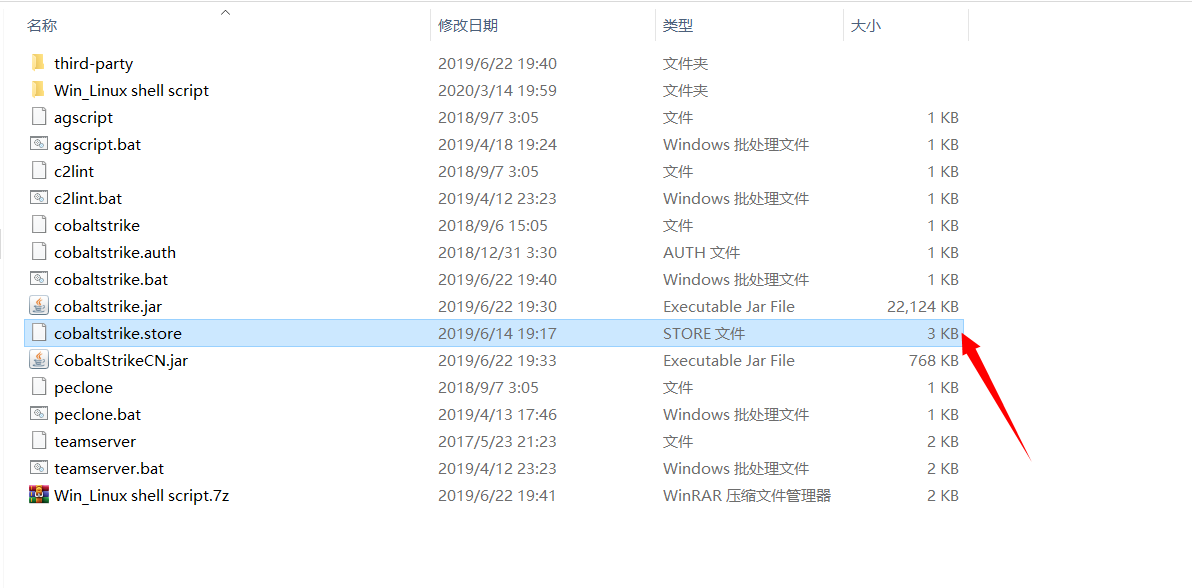Click the STORE 文件 type cell
The image size is (1192, 588).
[704, 334]
